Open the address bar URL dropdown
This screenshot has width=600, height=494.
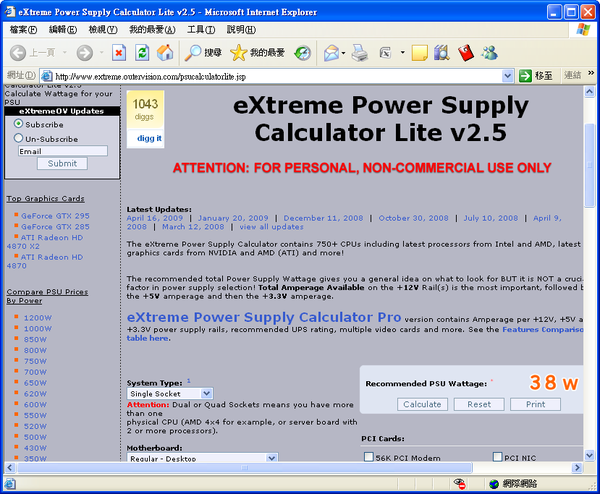point(507,76)
